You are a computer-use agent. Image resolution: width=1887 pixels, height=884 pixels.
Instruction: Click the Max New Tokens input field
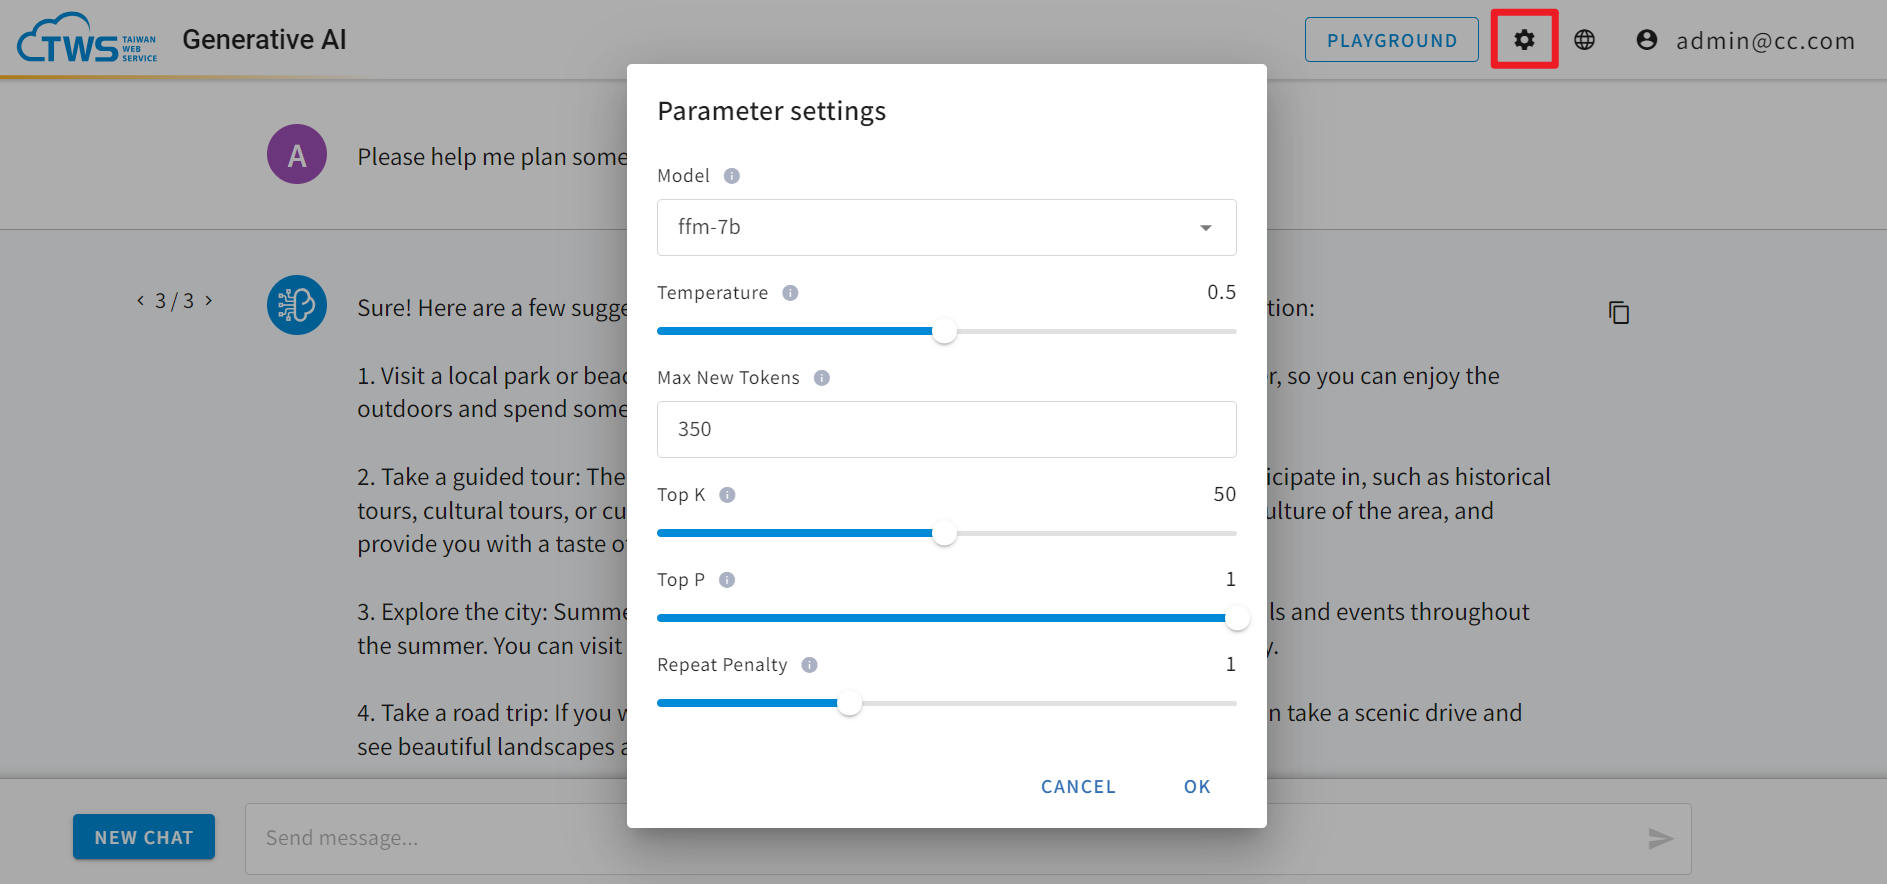tap(946, 429)
